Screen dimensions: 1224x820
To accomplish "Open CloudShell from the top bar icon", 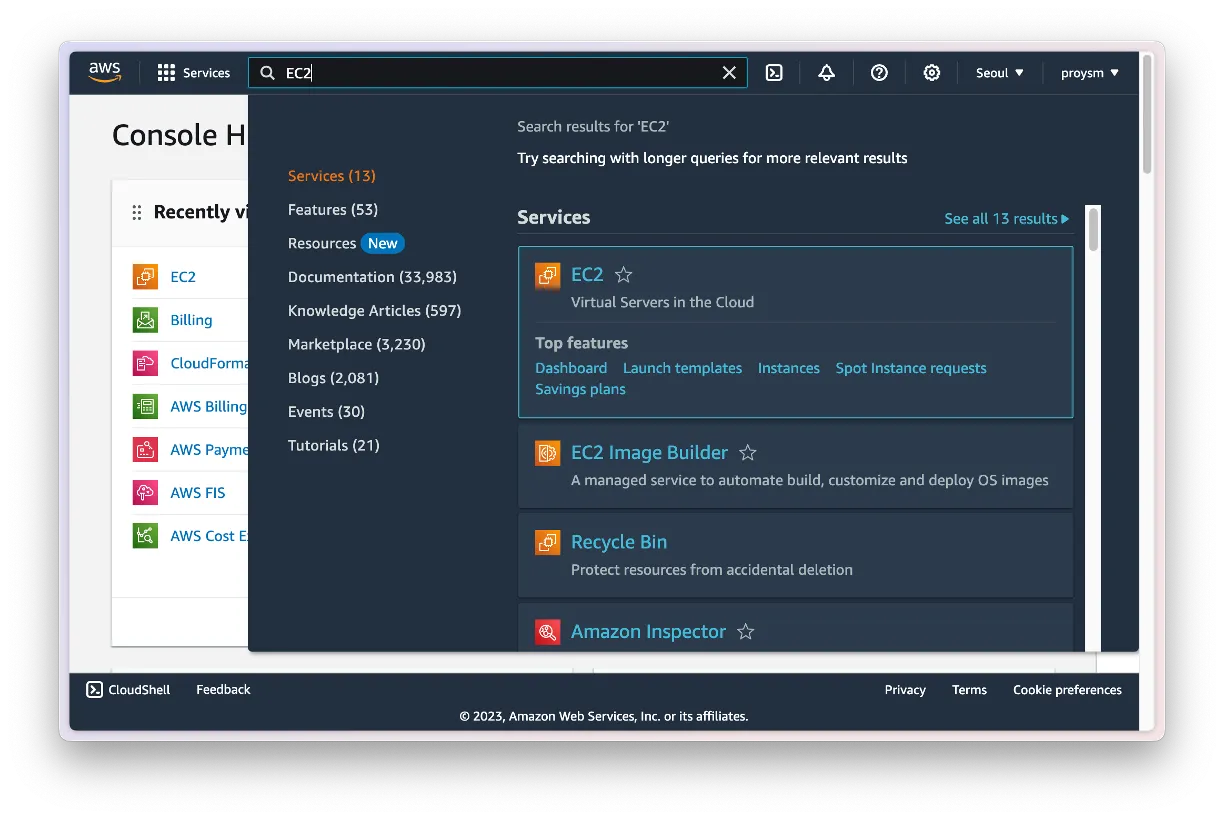I will tap(774, 73).
